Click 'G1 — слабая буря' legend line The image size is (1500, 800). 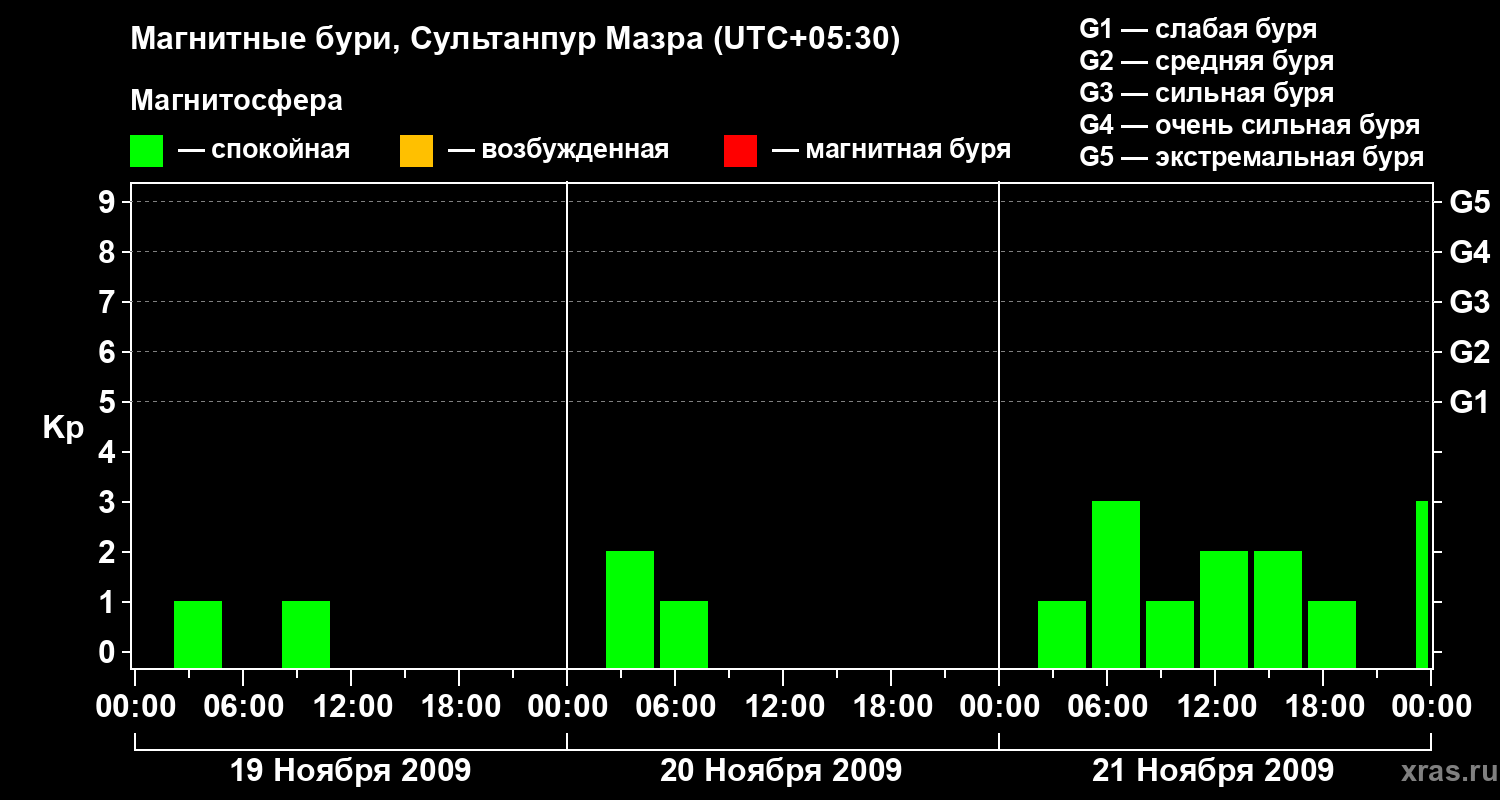(1198, 29)
